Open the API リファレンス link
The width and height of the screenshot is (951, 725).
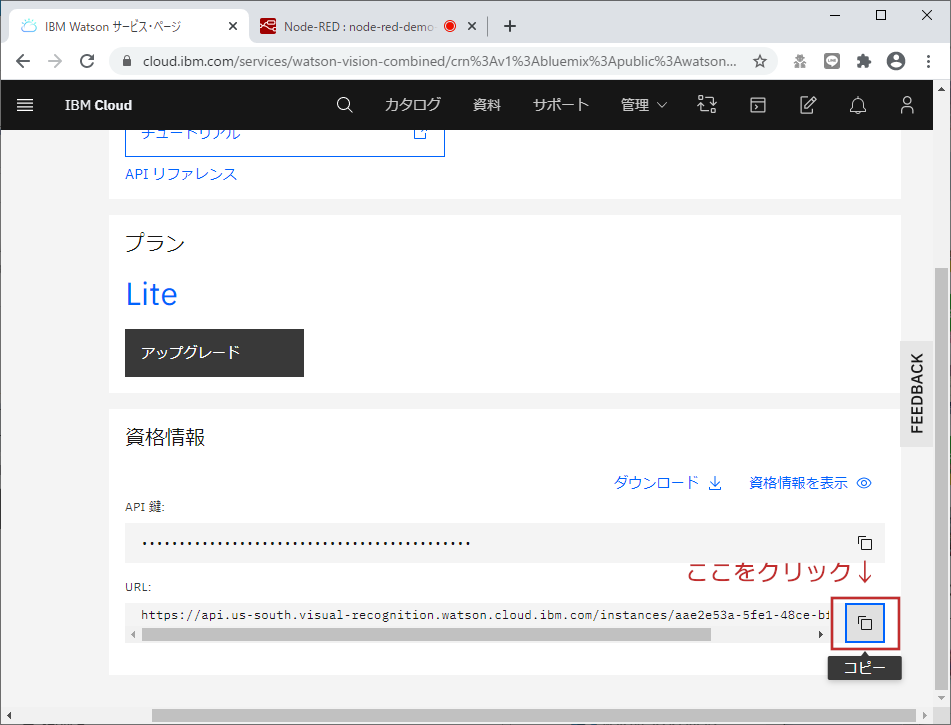(x=180, y=174)
